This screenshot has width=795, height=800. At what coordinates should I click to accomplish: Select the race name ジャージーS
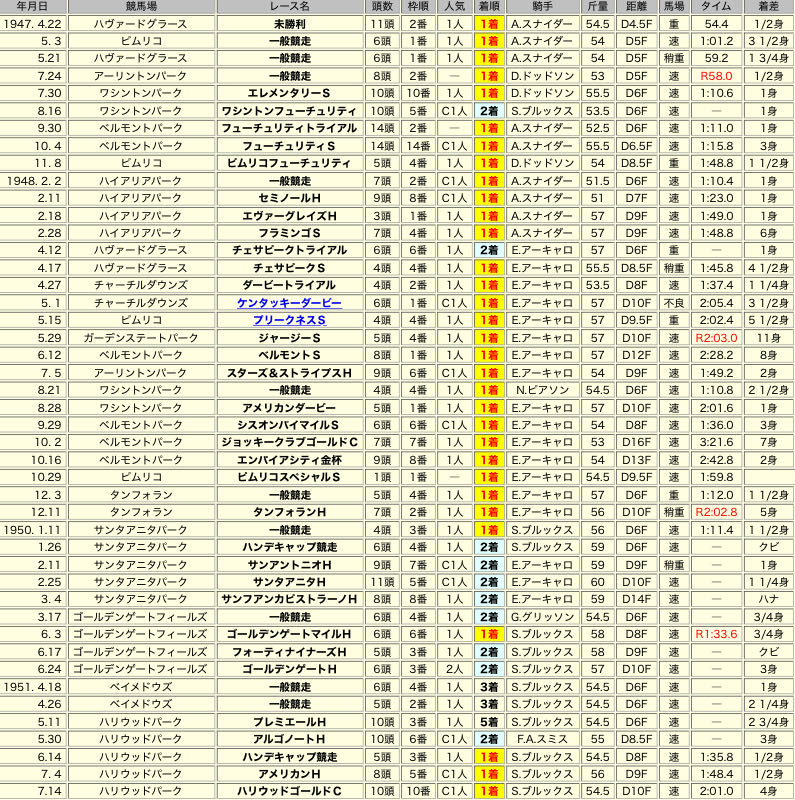pyautogui.click(x=289, y=338)
